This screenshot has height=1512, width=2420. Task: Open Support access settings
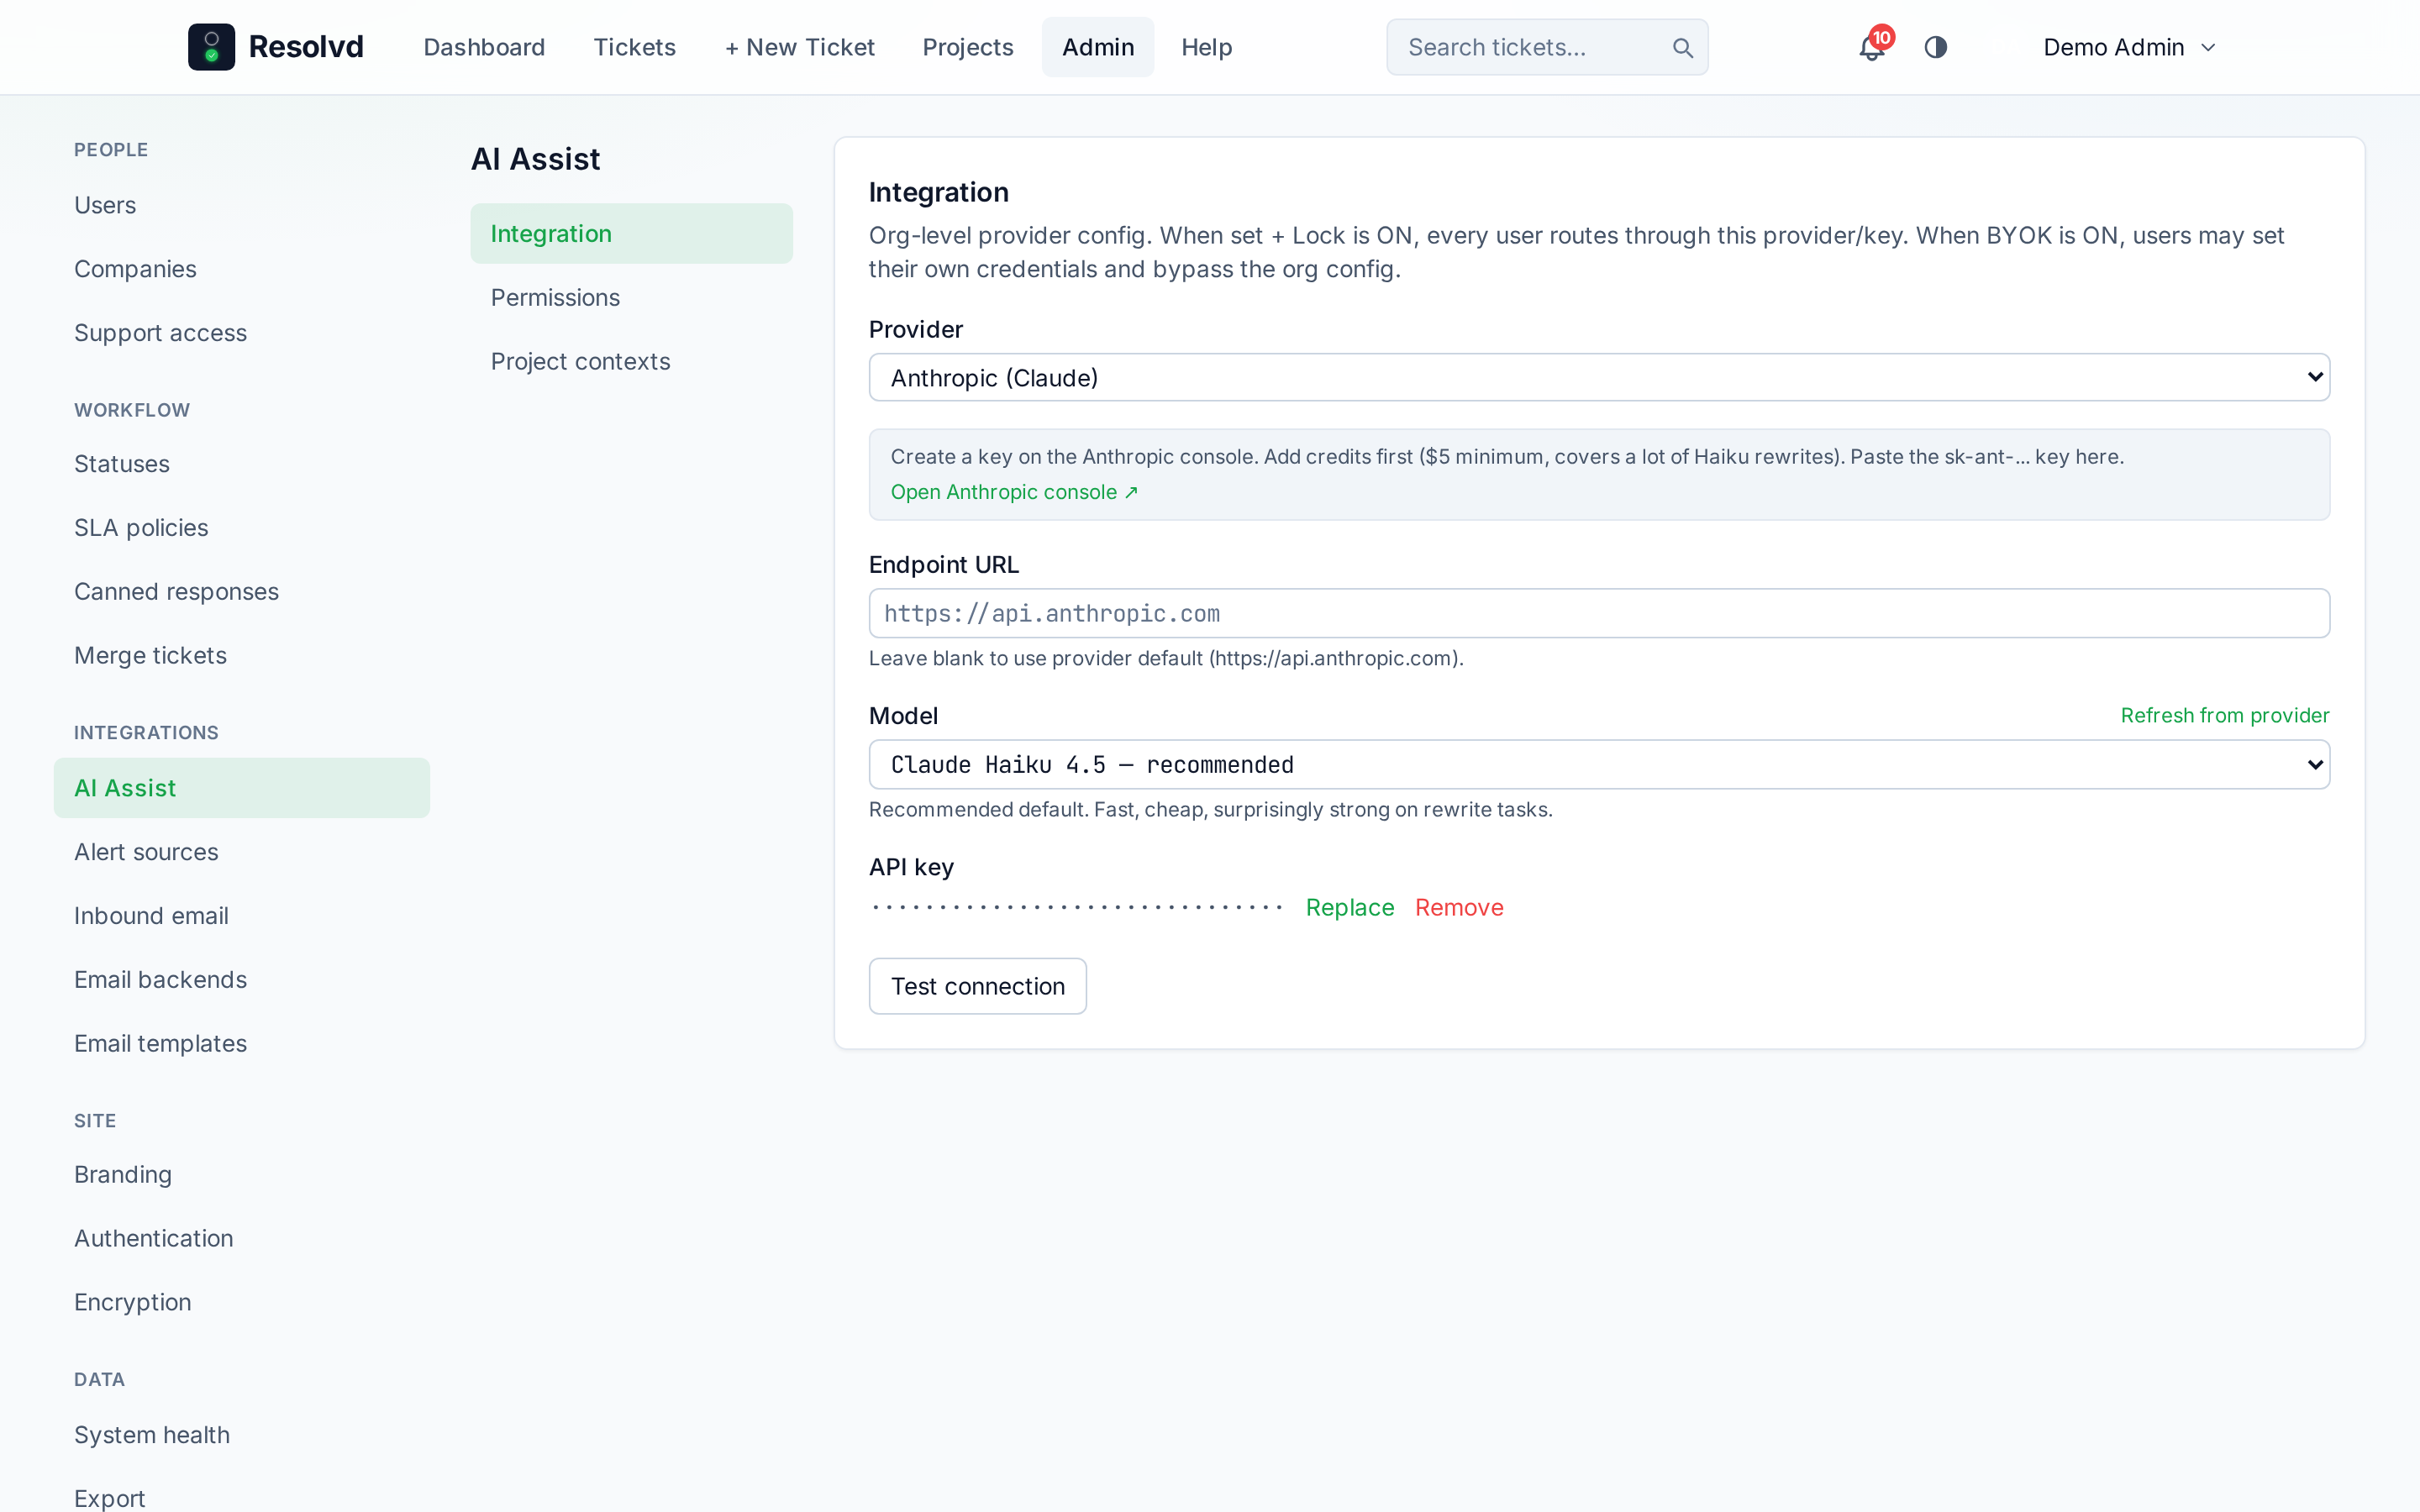[x=241, y=333]
